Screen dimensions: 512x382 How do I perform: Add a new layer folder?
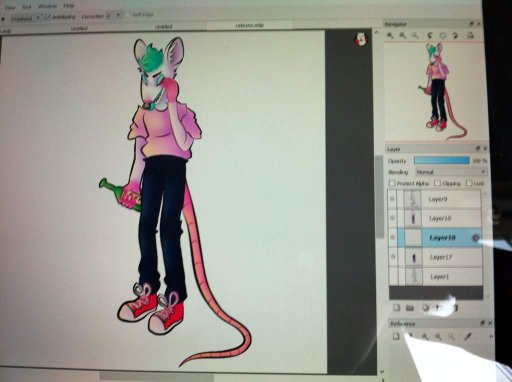tap(410, 307)
